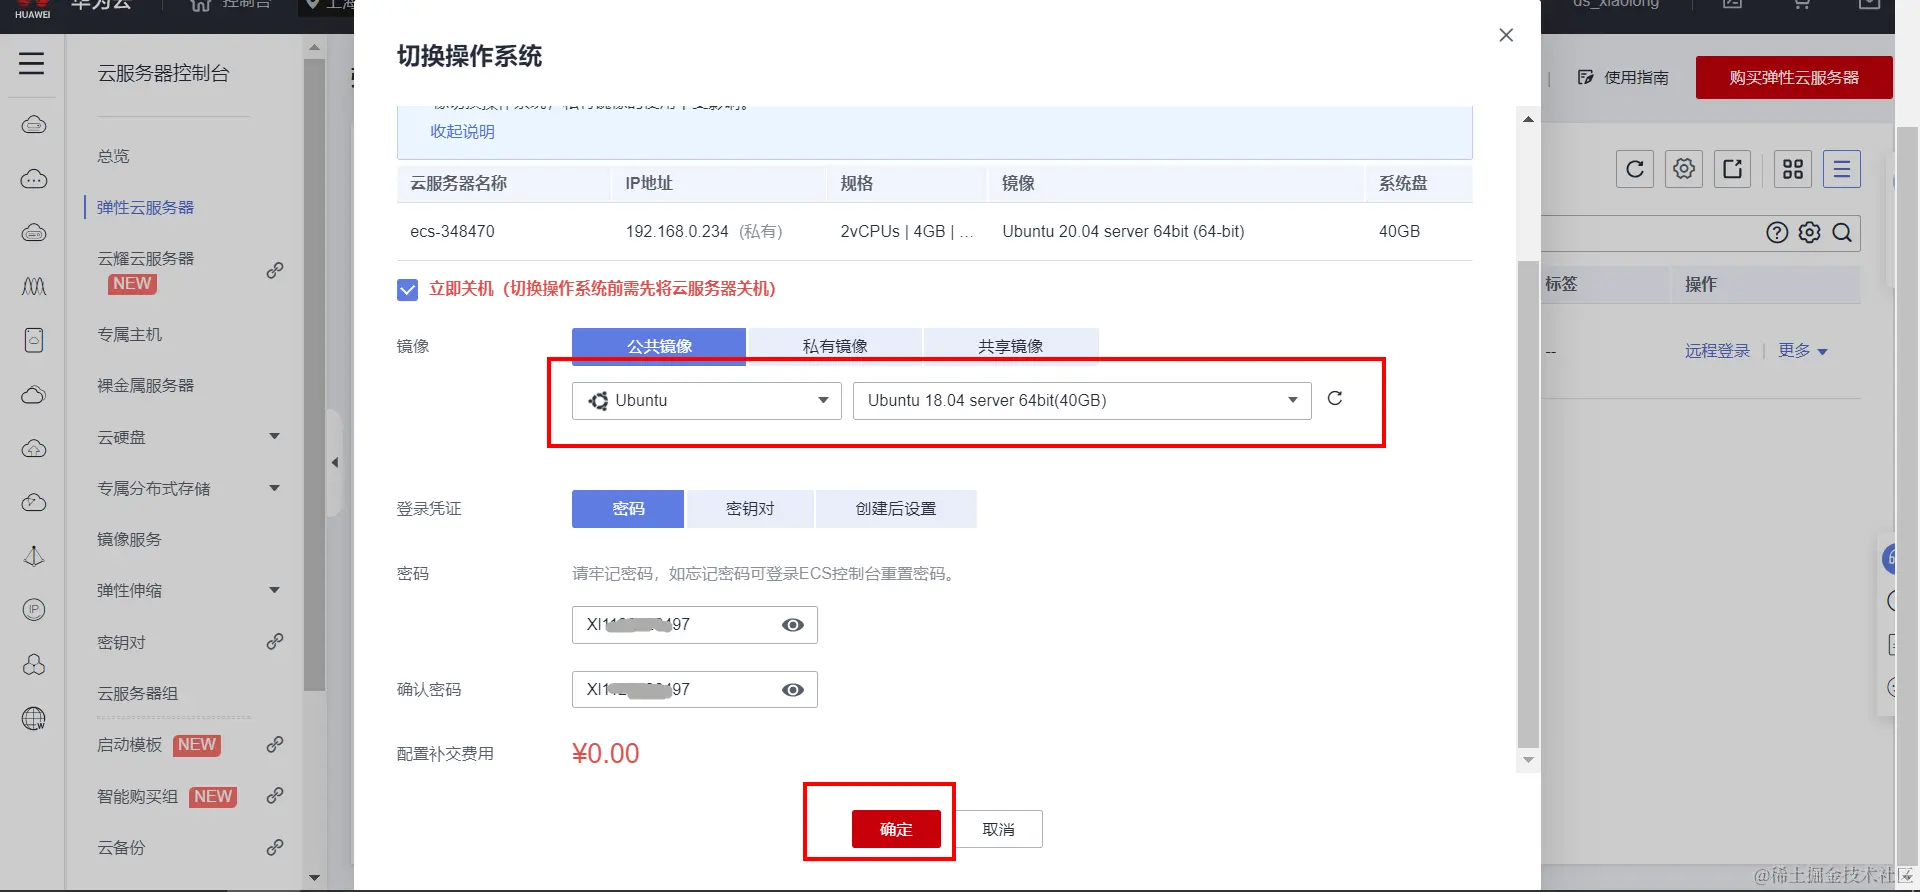This screenshot has height=892, width=1920.
Task: Focus the 确认密码 input field
Action: click(x=695, y=690)
